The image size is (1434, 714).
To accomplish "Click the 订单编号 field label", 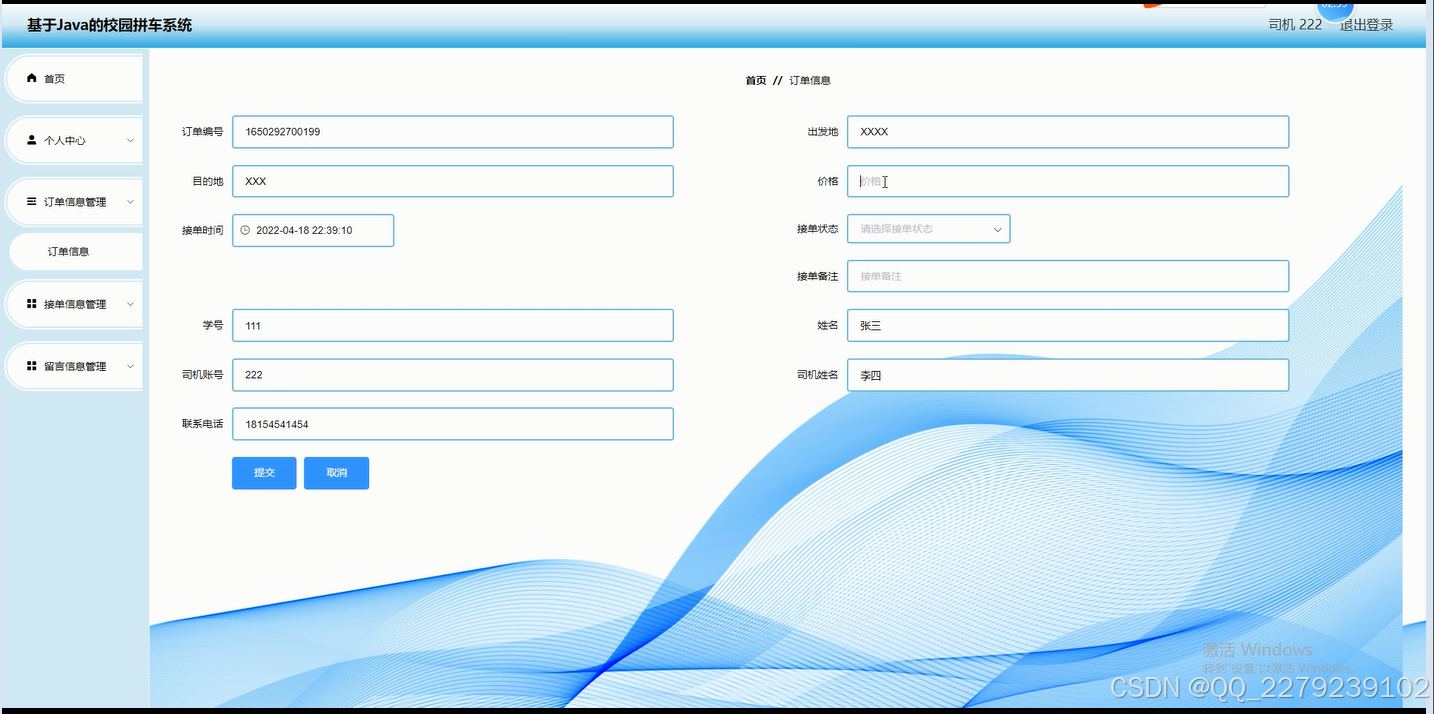I will [203, 132].
